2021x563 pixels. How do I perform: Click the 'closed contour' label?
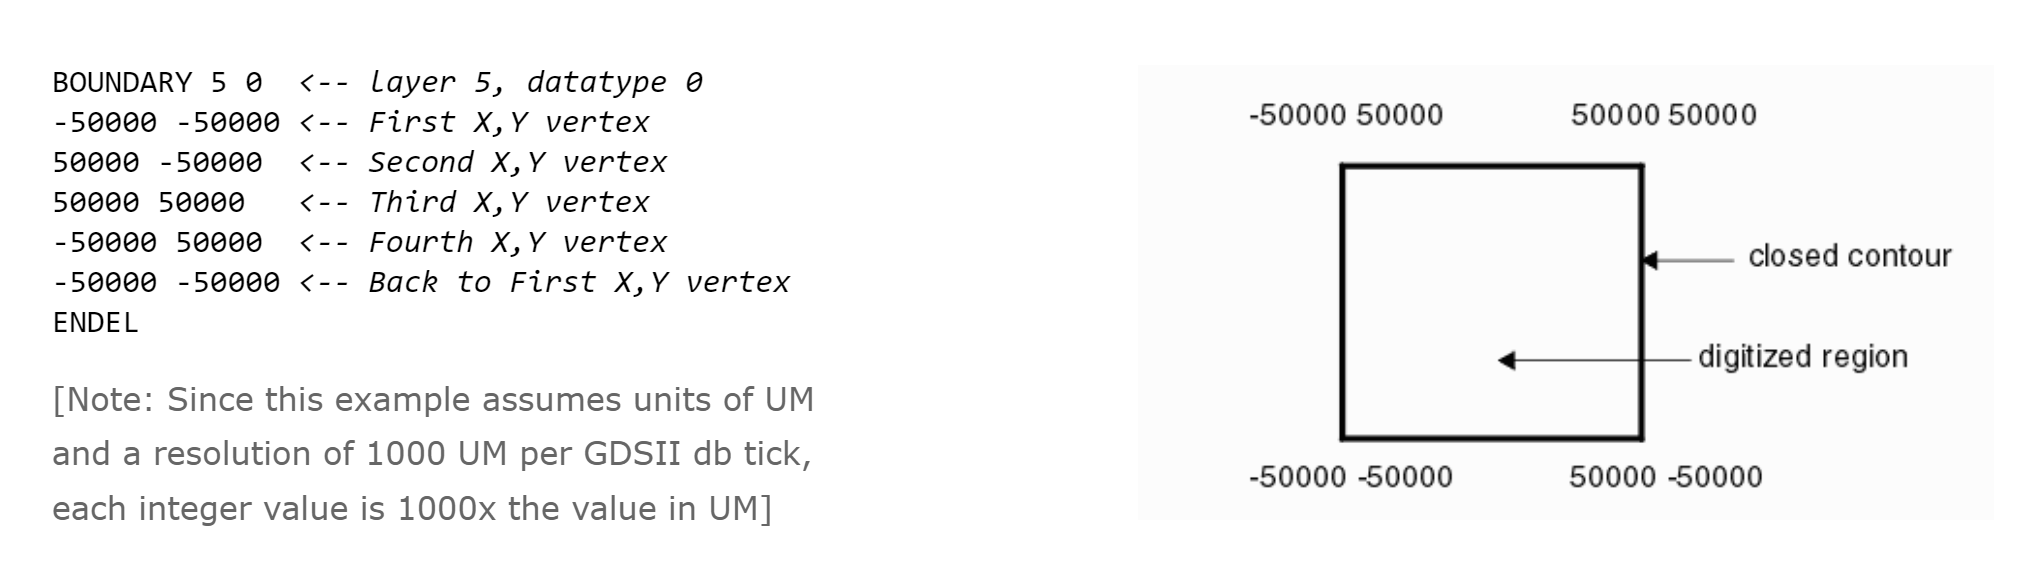1849,256
